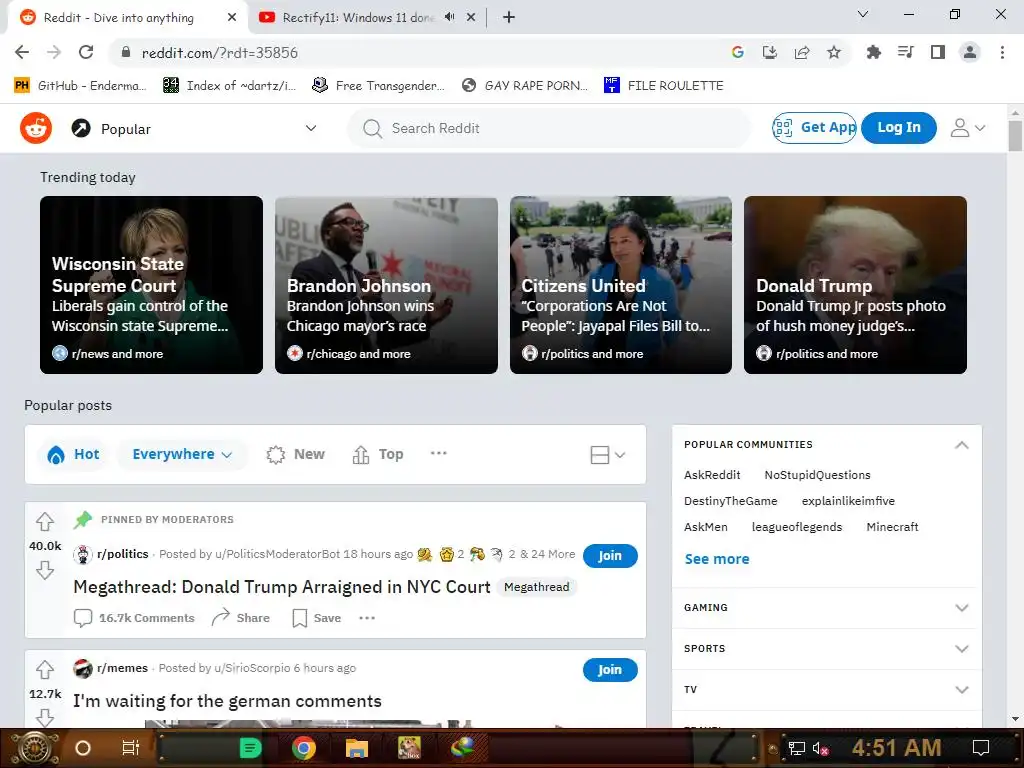Viewport: 1024px width, 768px height.
Task: Open the Brandon Johnson trending card
Action: pyautogui.click(x=386, y=285)
